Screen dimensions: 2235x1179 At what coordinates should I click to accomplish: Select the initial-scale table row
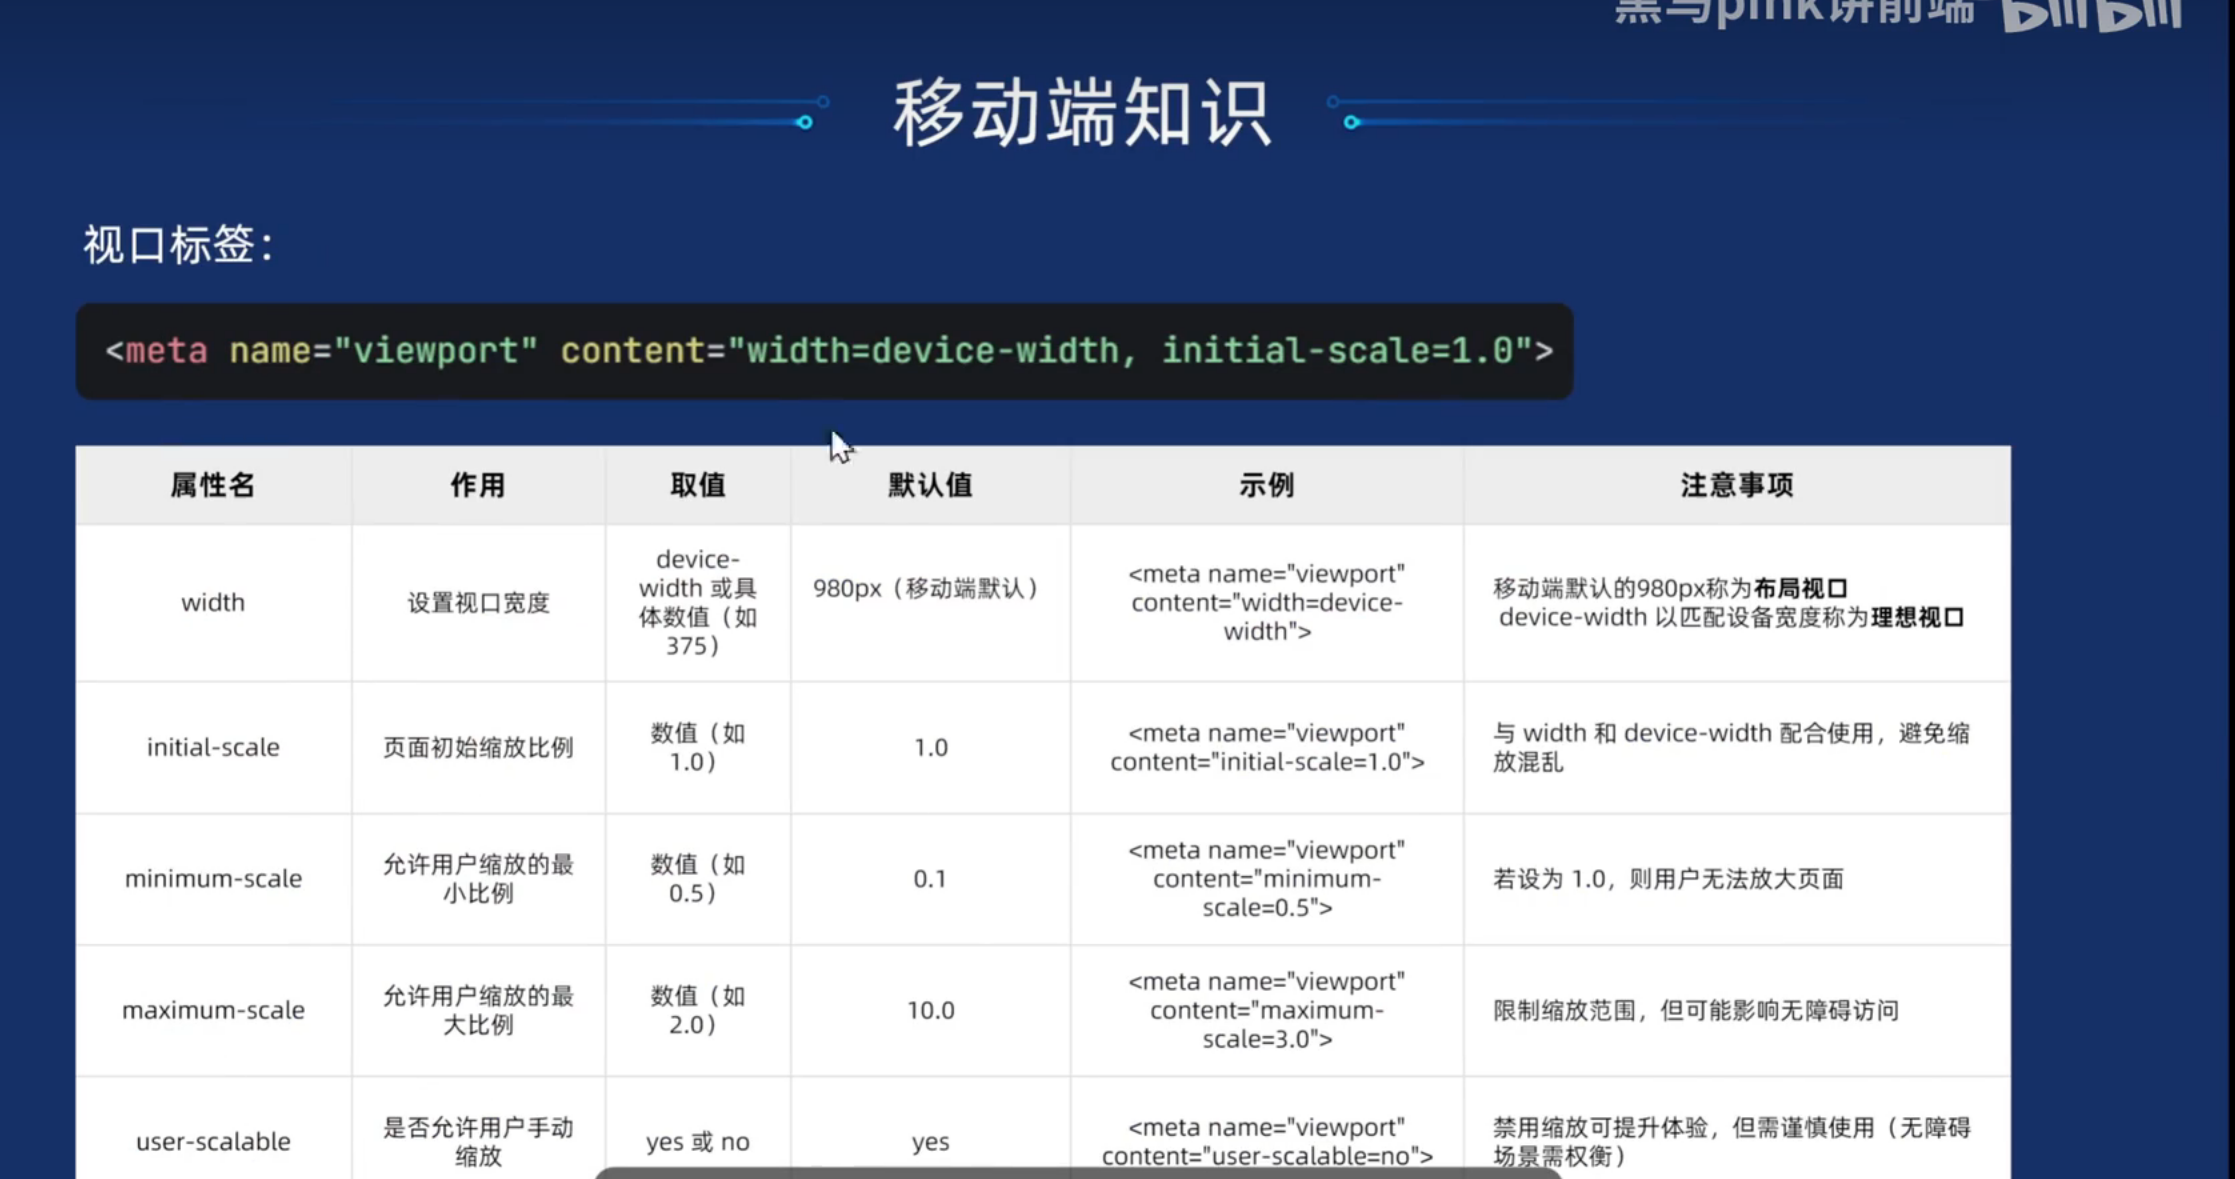point(212,747)
